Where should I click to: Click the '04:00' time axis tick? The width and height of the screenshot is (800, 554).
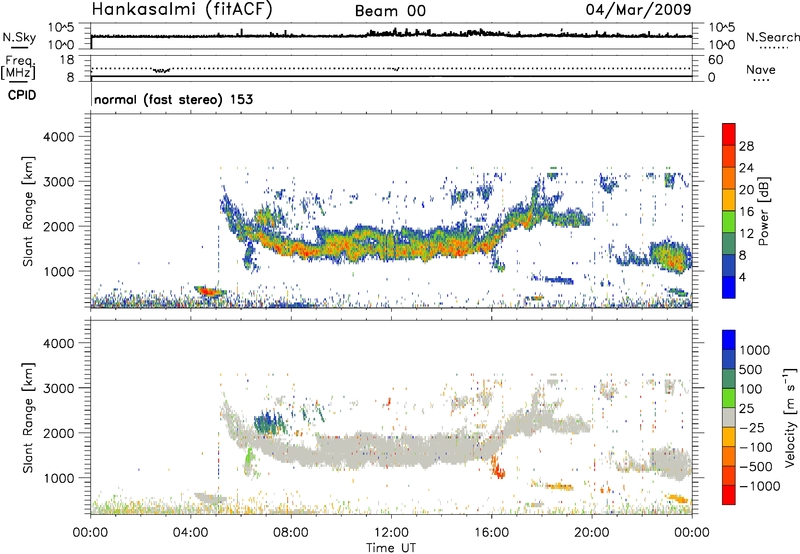pyautogui.click(x=190, y=533)
